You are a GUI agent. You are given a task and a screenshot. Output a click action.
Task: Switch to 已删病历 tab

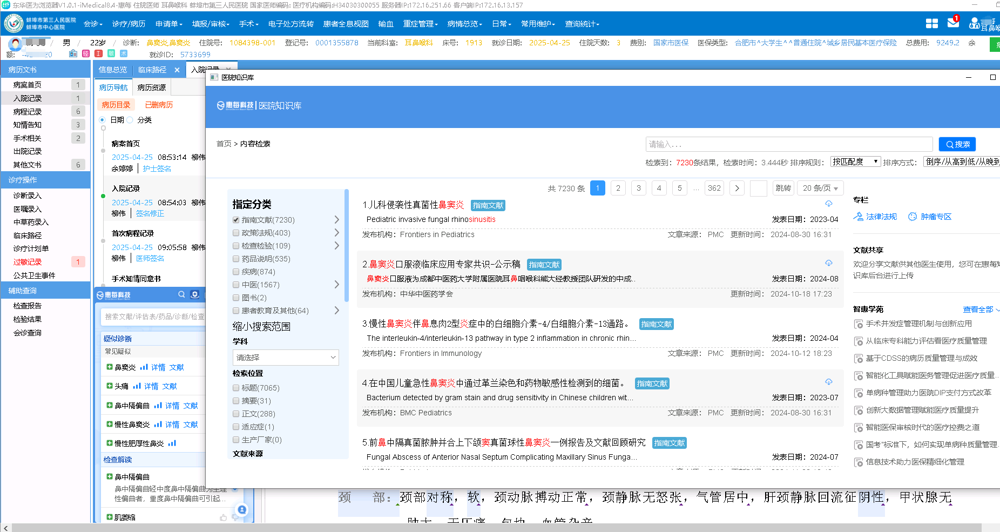tap(159, 105)
